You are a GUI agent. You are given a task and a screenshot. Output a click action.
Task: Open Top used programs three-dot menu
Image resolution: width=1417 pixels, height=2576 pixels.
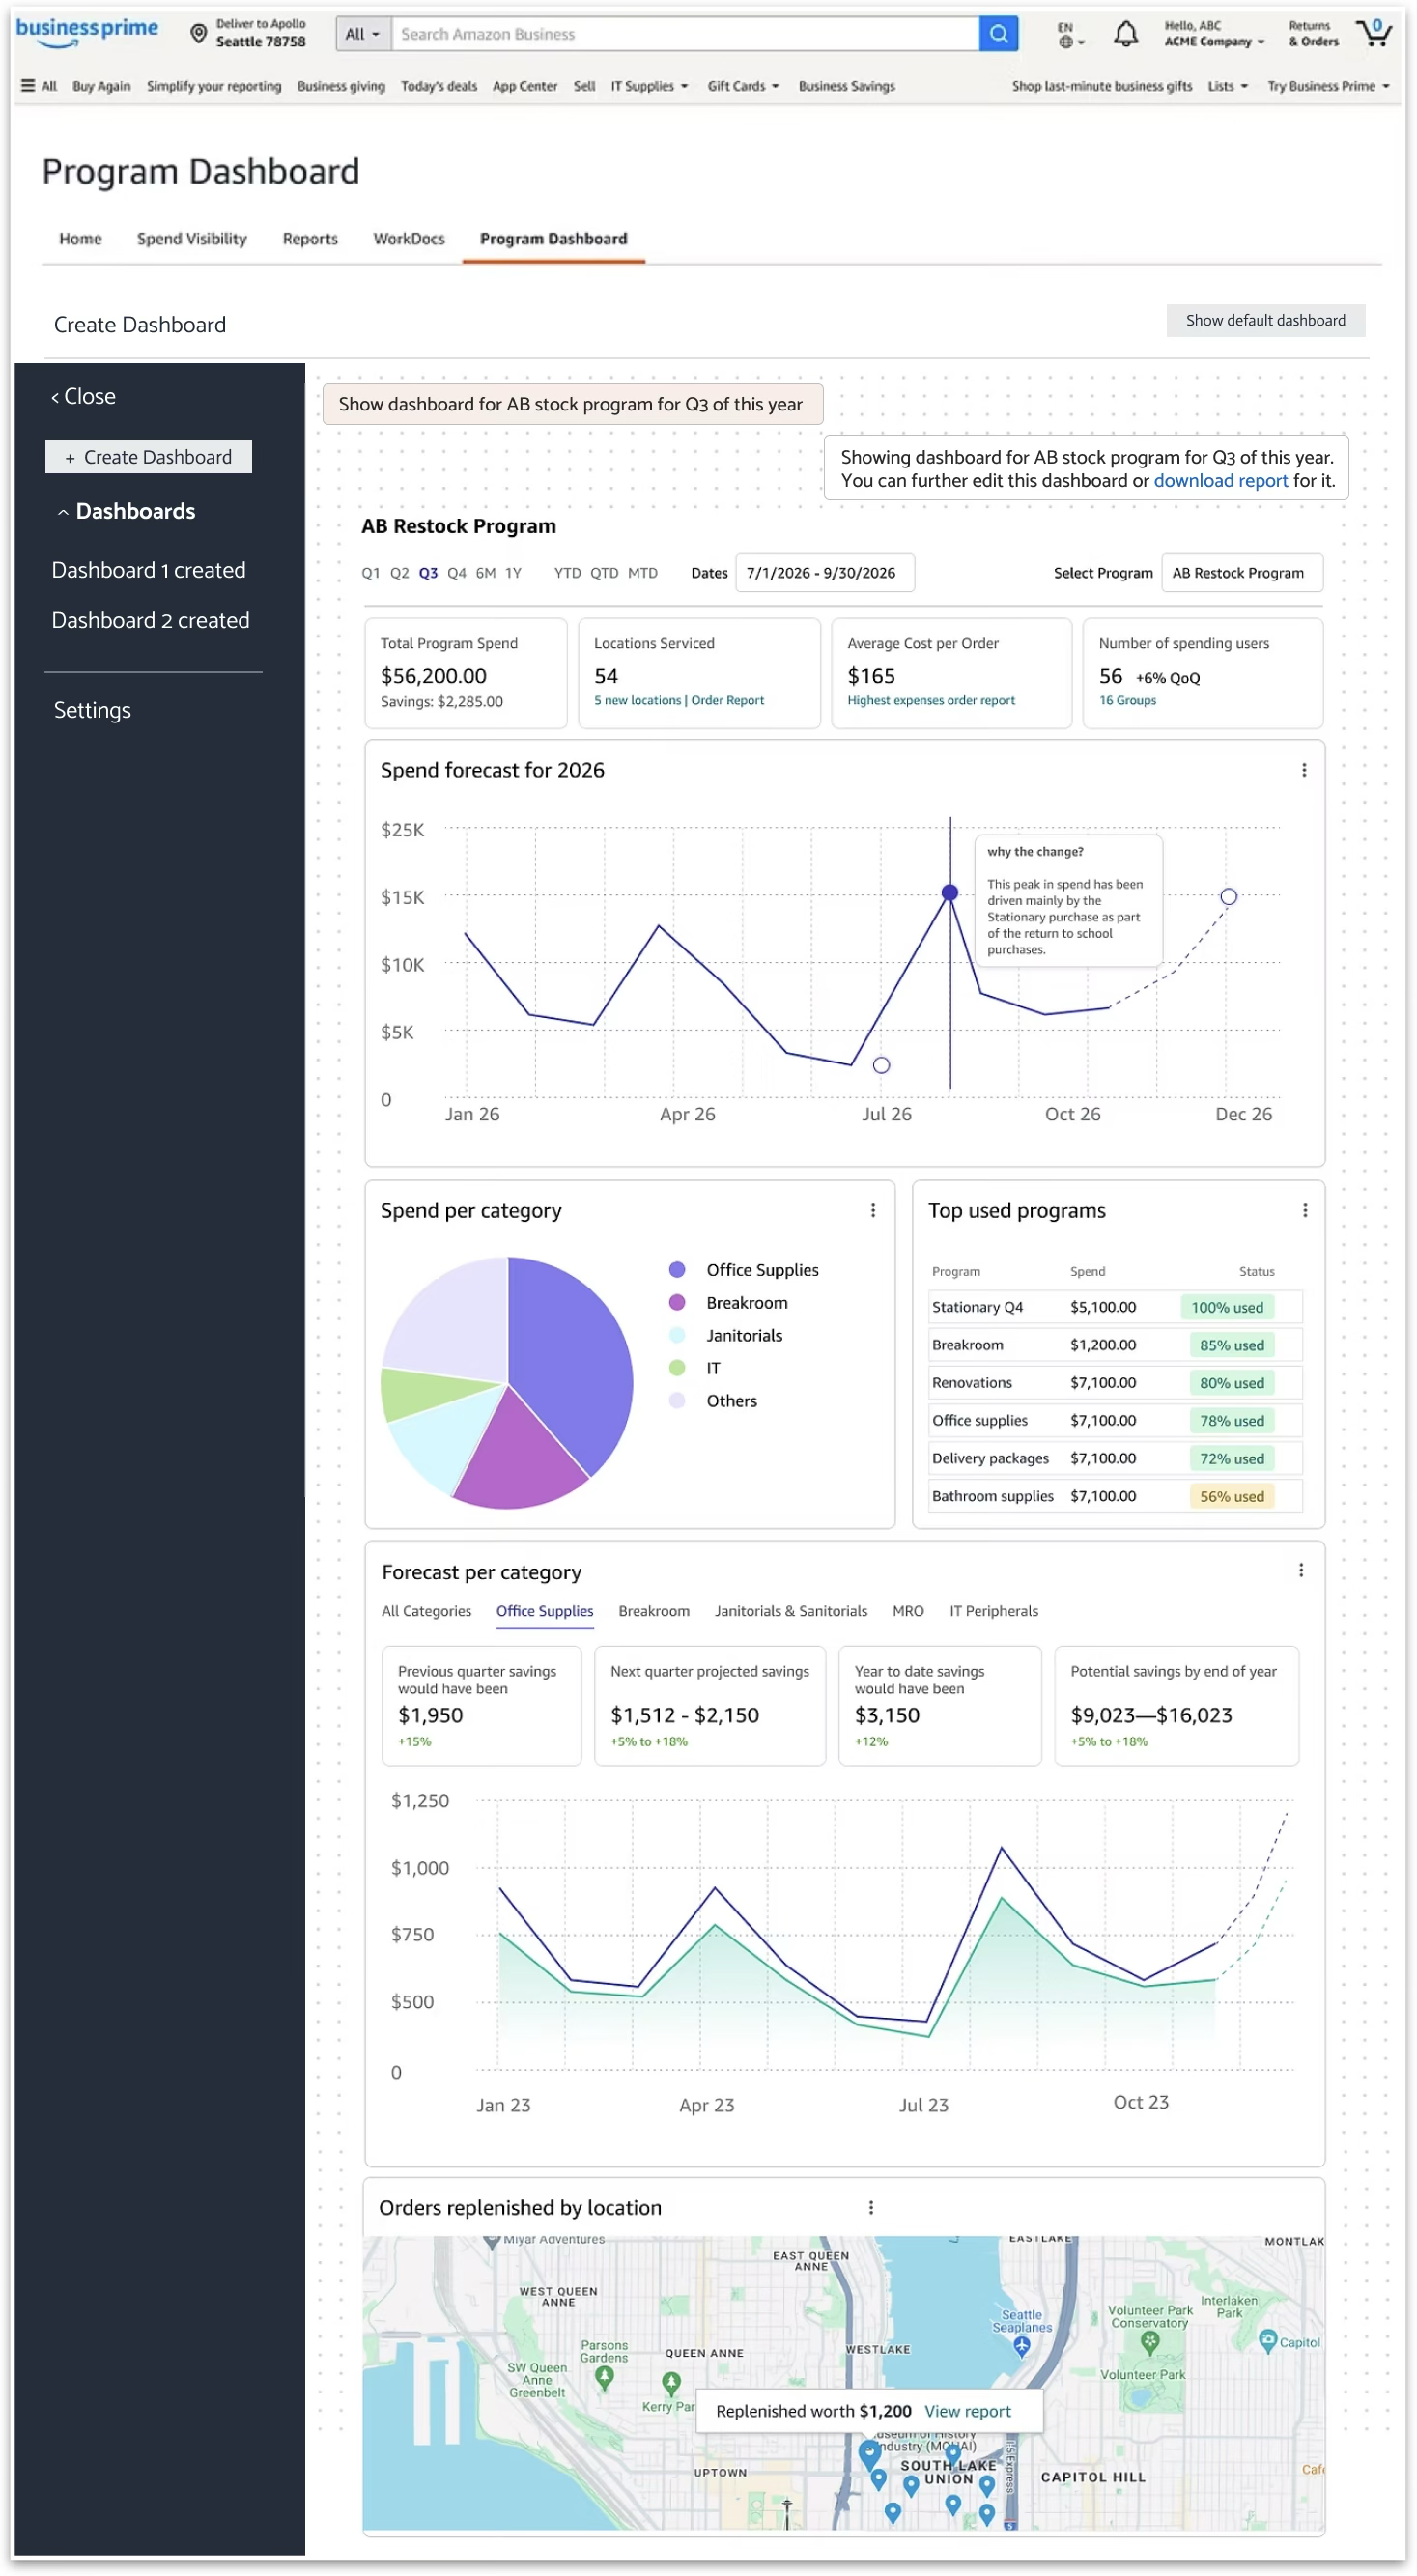pos(1304,1210)
